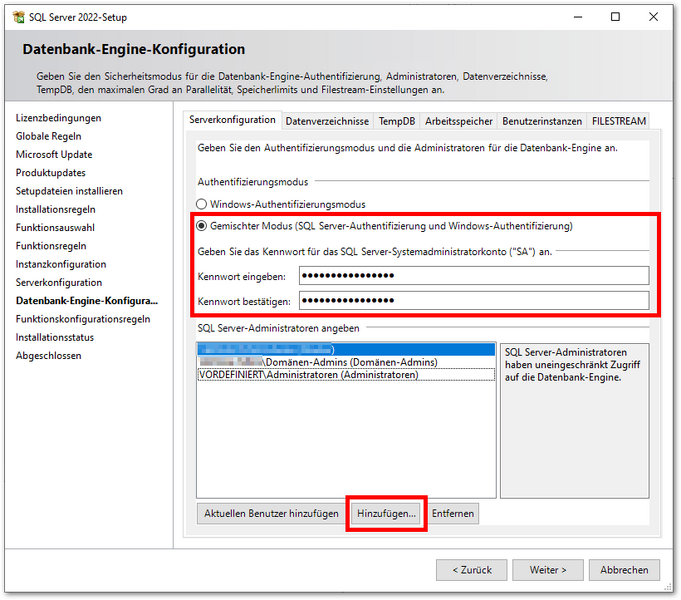Select the Serverkonfiguration tab

pos(232,120)
